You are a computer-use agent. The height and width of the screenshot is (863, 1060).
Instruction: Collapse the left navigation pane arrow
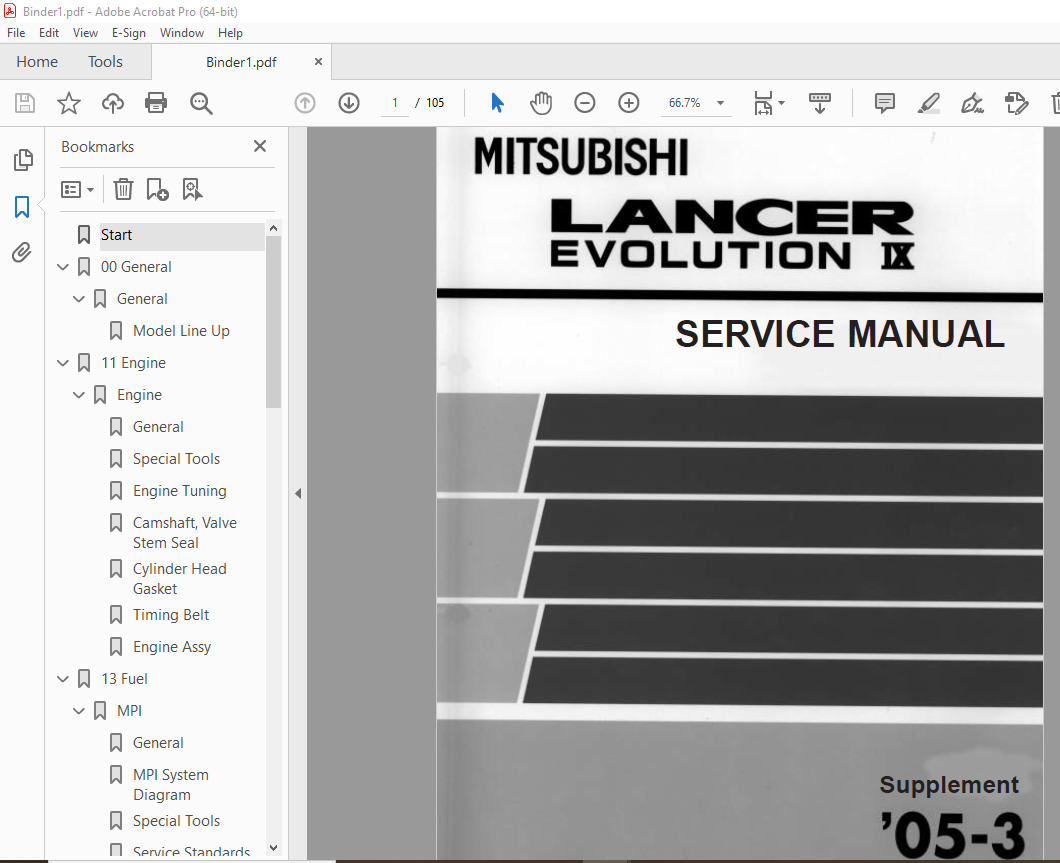[x=298, y=493]
